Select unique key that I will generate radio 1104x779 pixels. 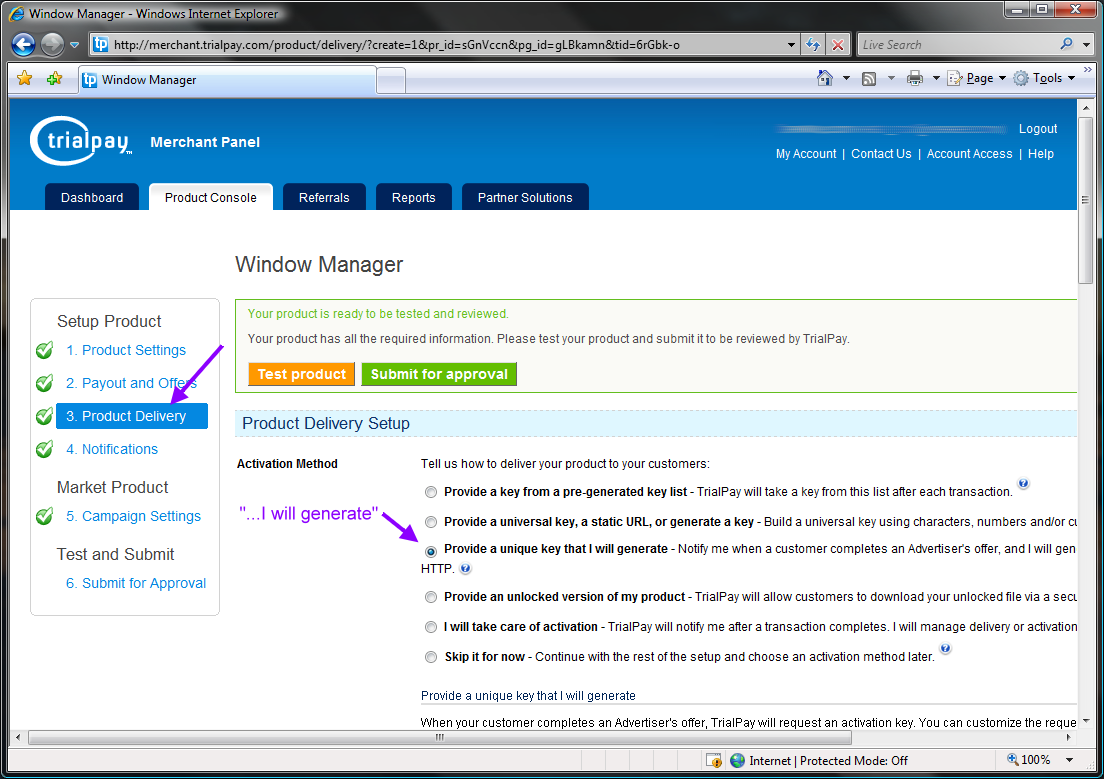pyautogui.click(x=431, y=551)
